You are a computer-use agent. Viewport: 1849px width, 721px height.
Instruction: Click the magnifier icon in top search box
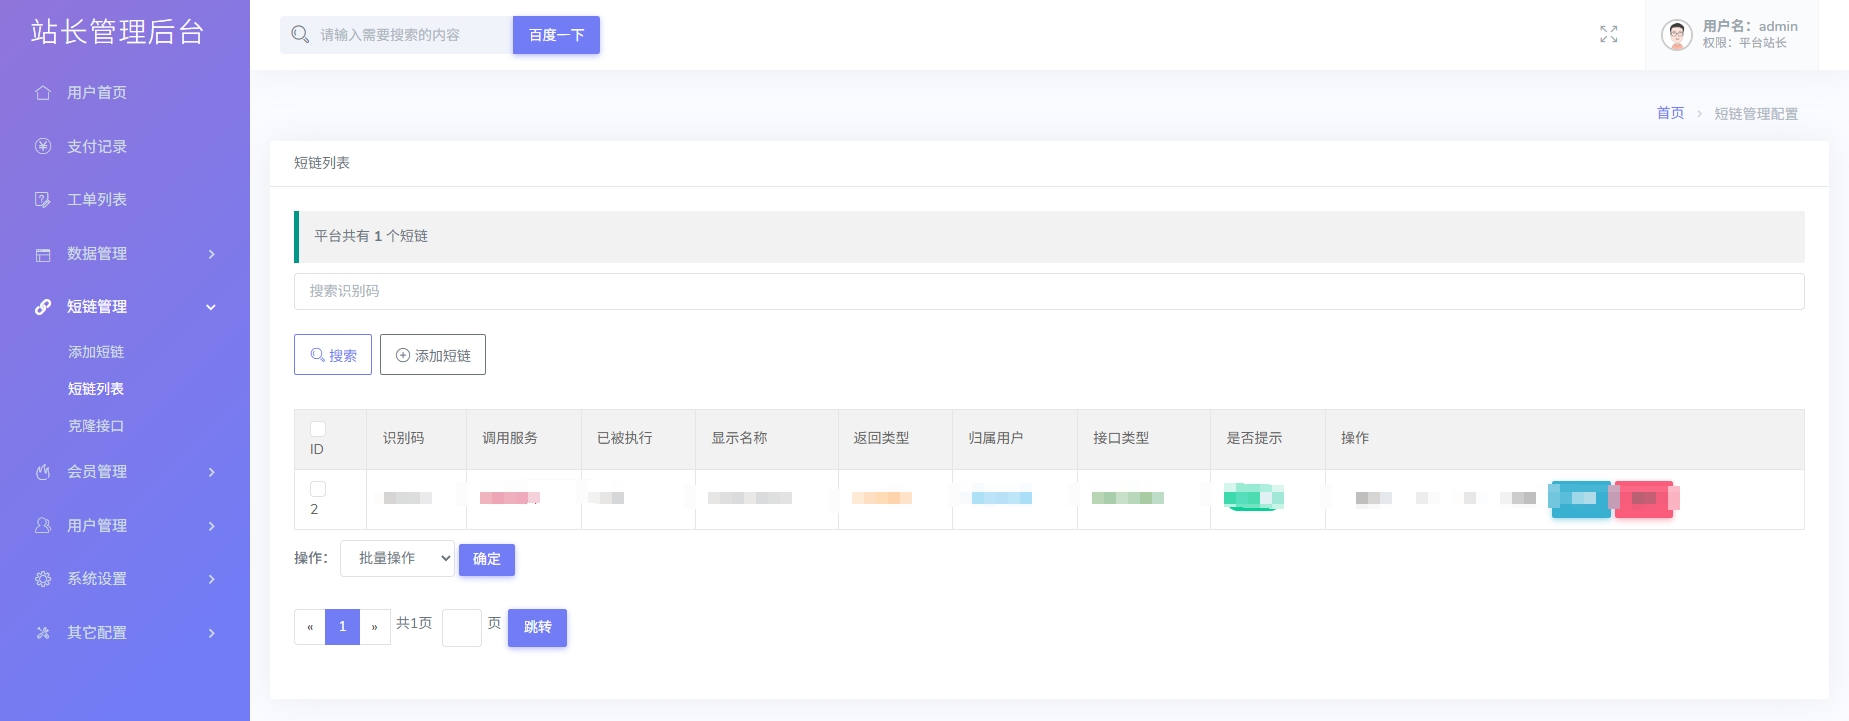(x=300, y=35)
